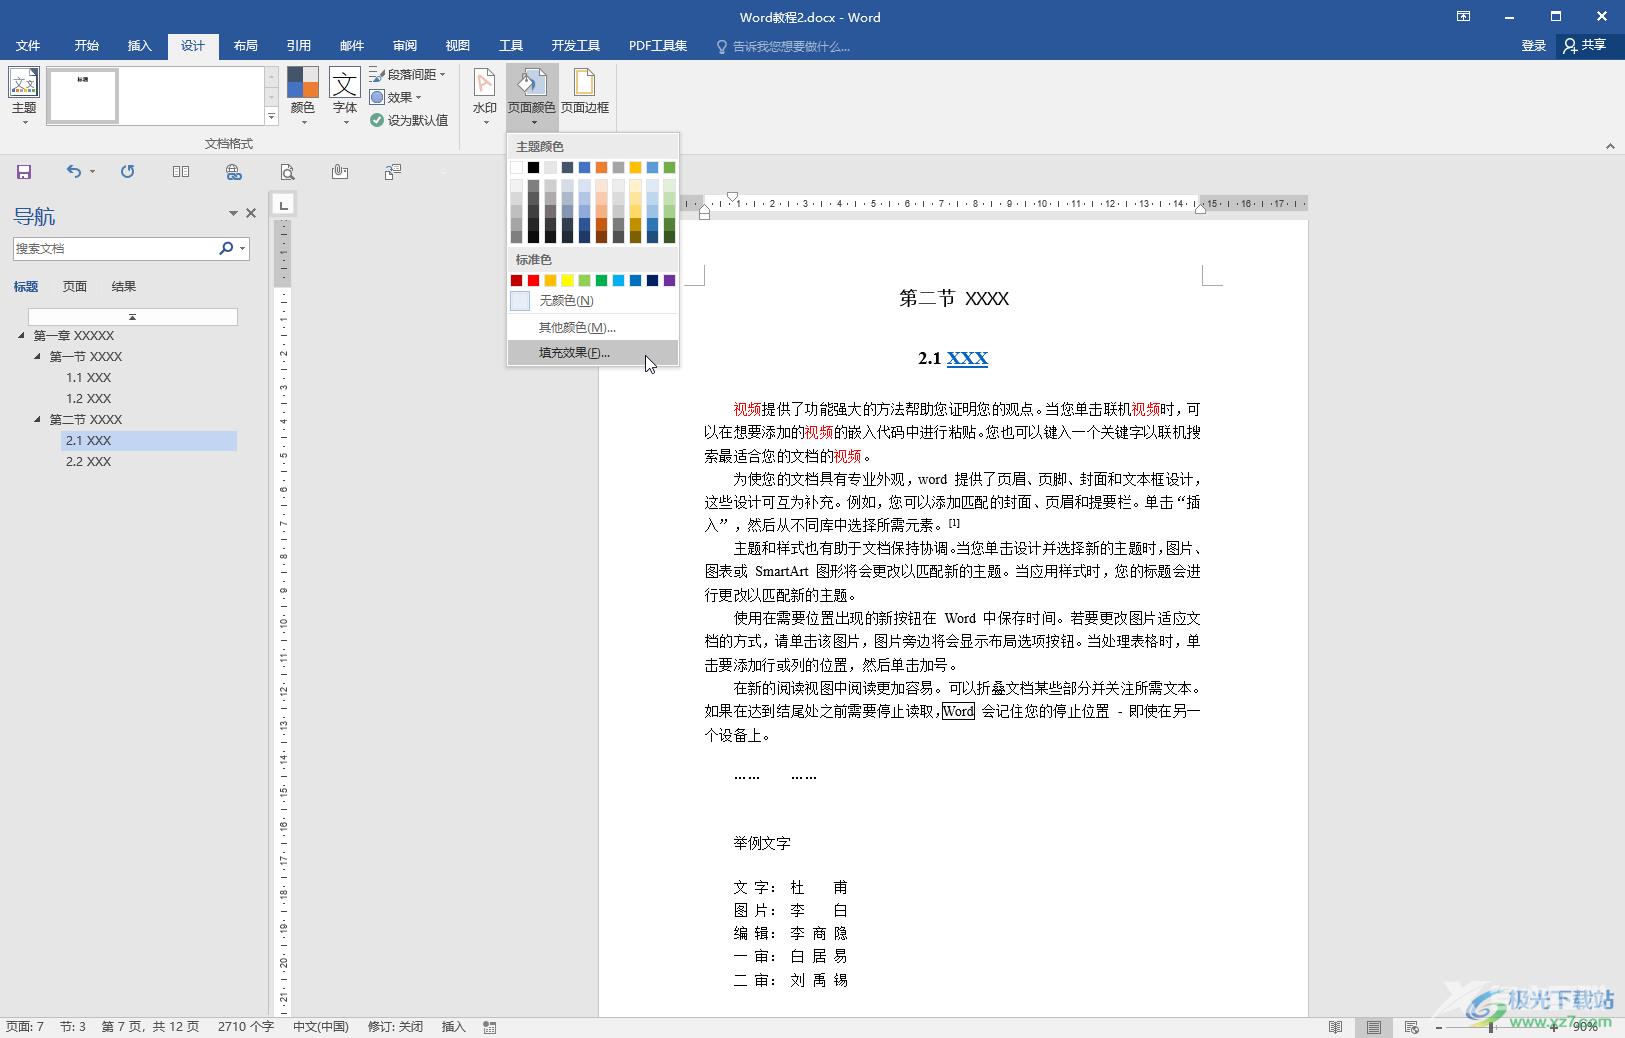Click the redo circular arrow icon

coord(127,172)
